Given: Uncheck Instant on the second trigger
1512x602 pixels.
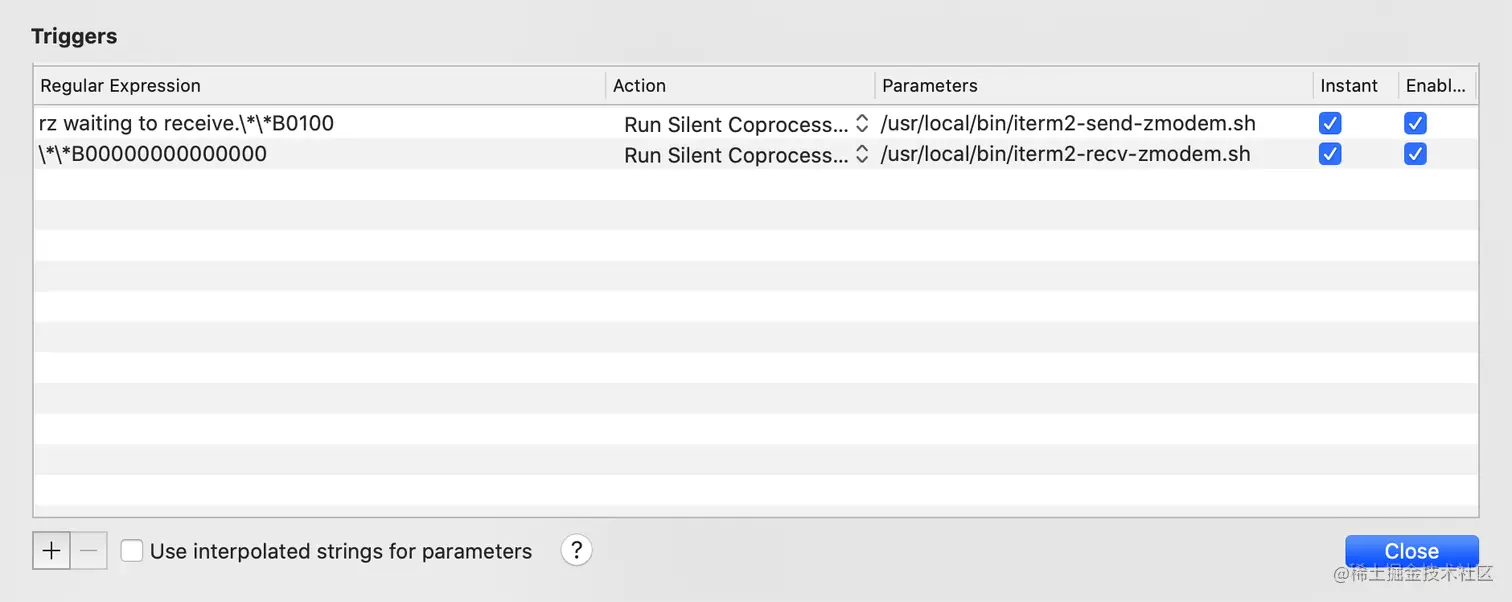Looking at the screenshot, I should 1330,154.
